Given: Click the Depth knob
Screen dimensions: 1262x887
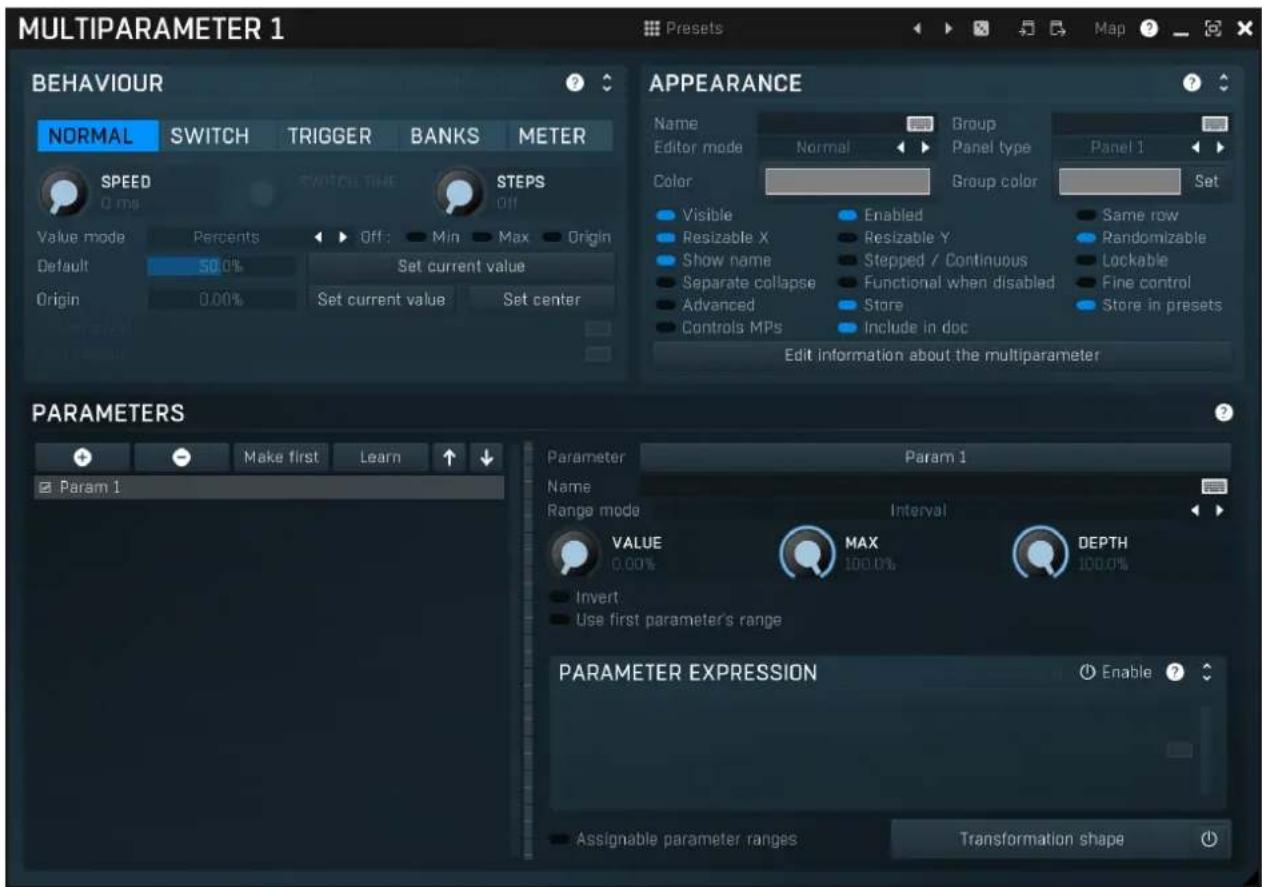Looking at the screenshot, I should (1040, 553).
